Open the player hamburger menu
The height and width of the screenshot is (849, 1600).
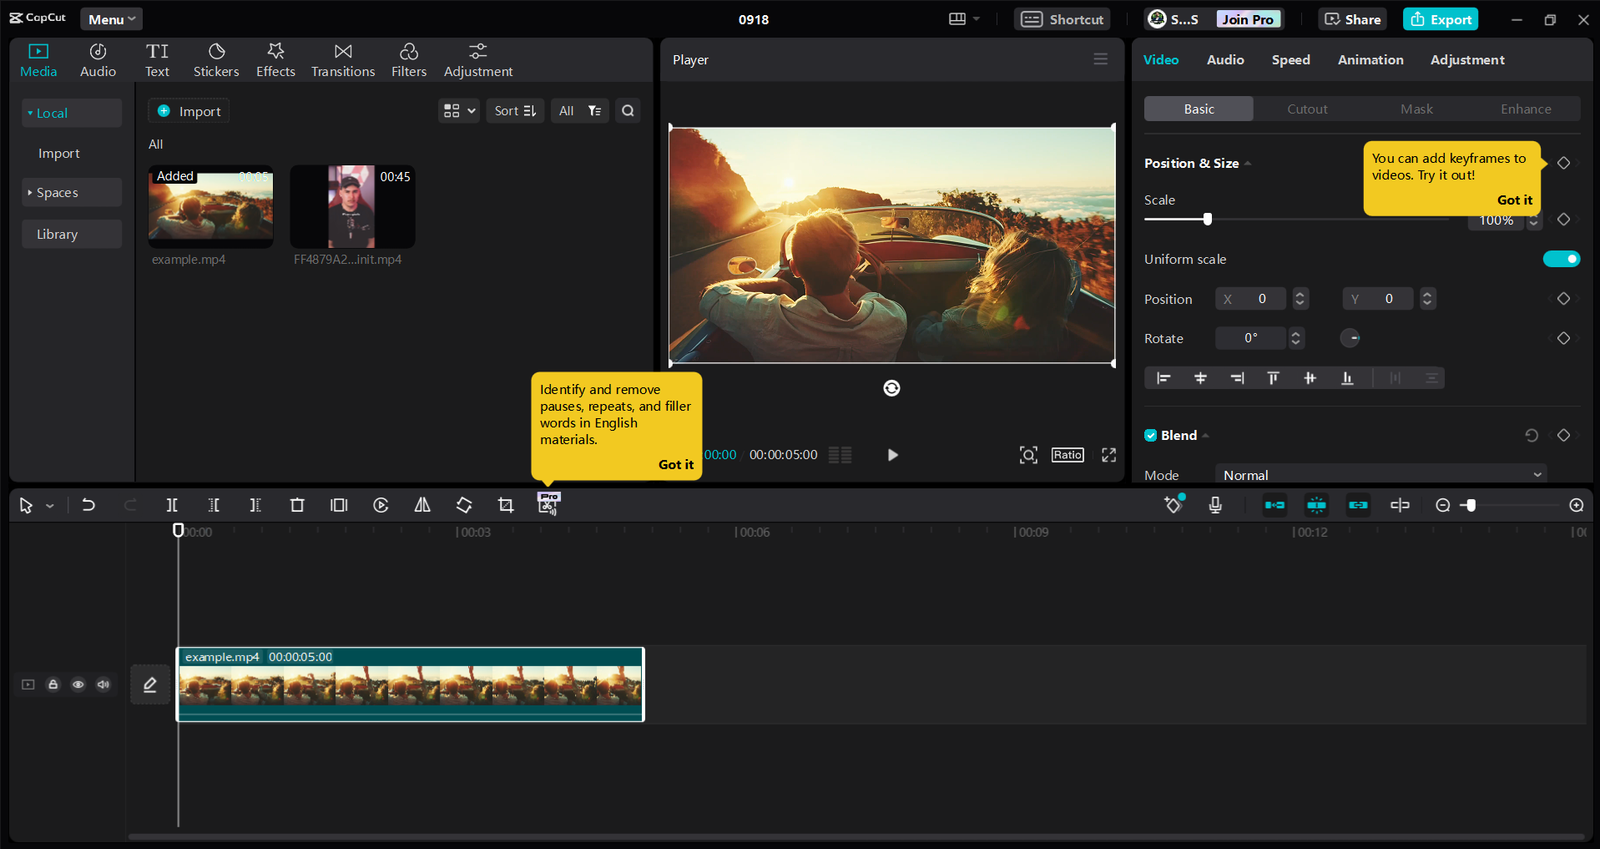(1100, 59)
